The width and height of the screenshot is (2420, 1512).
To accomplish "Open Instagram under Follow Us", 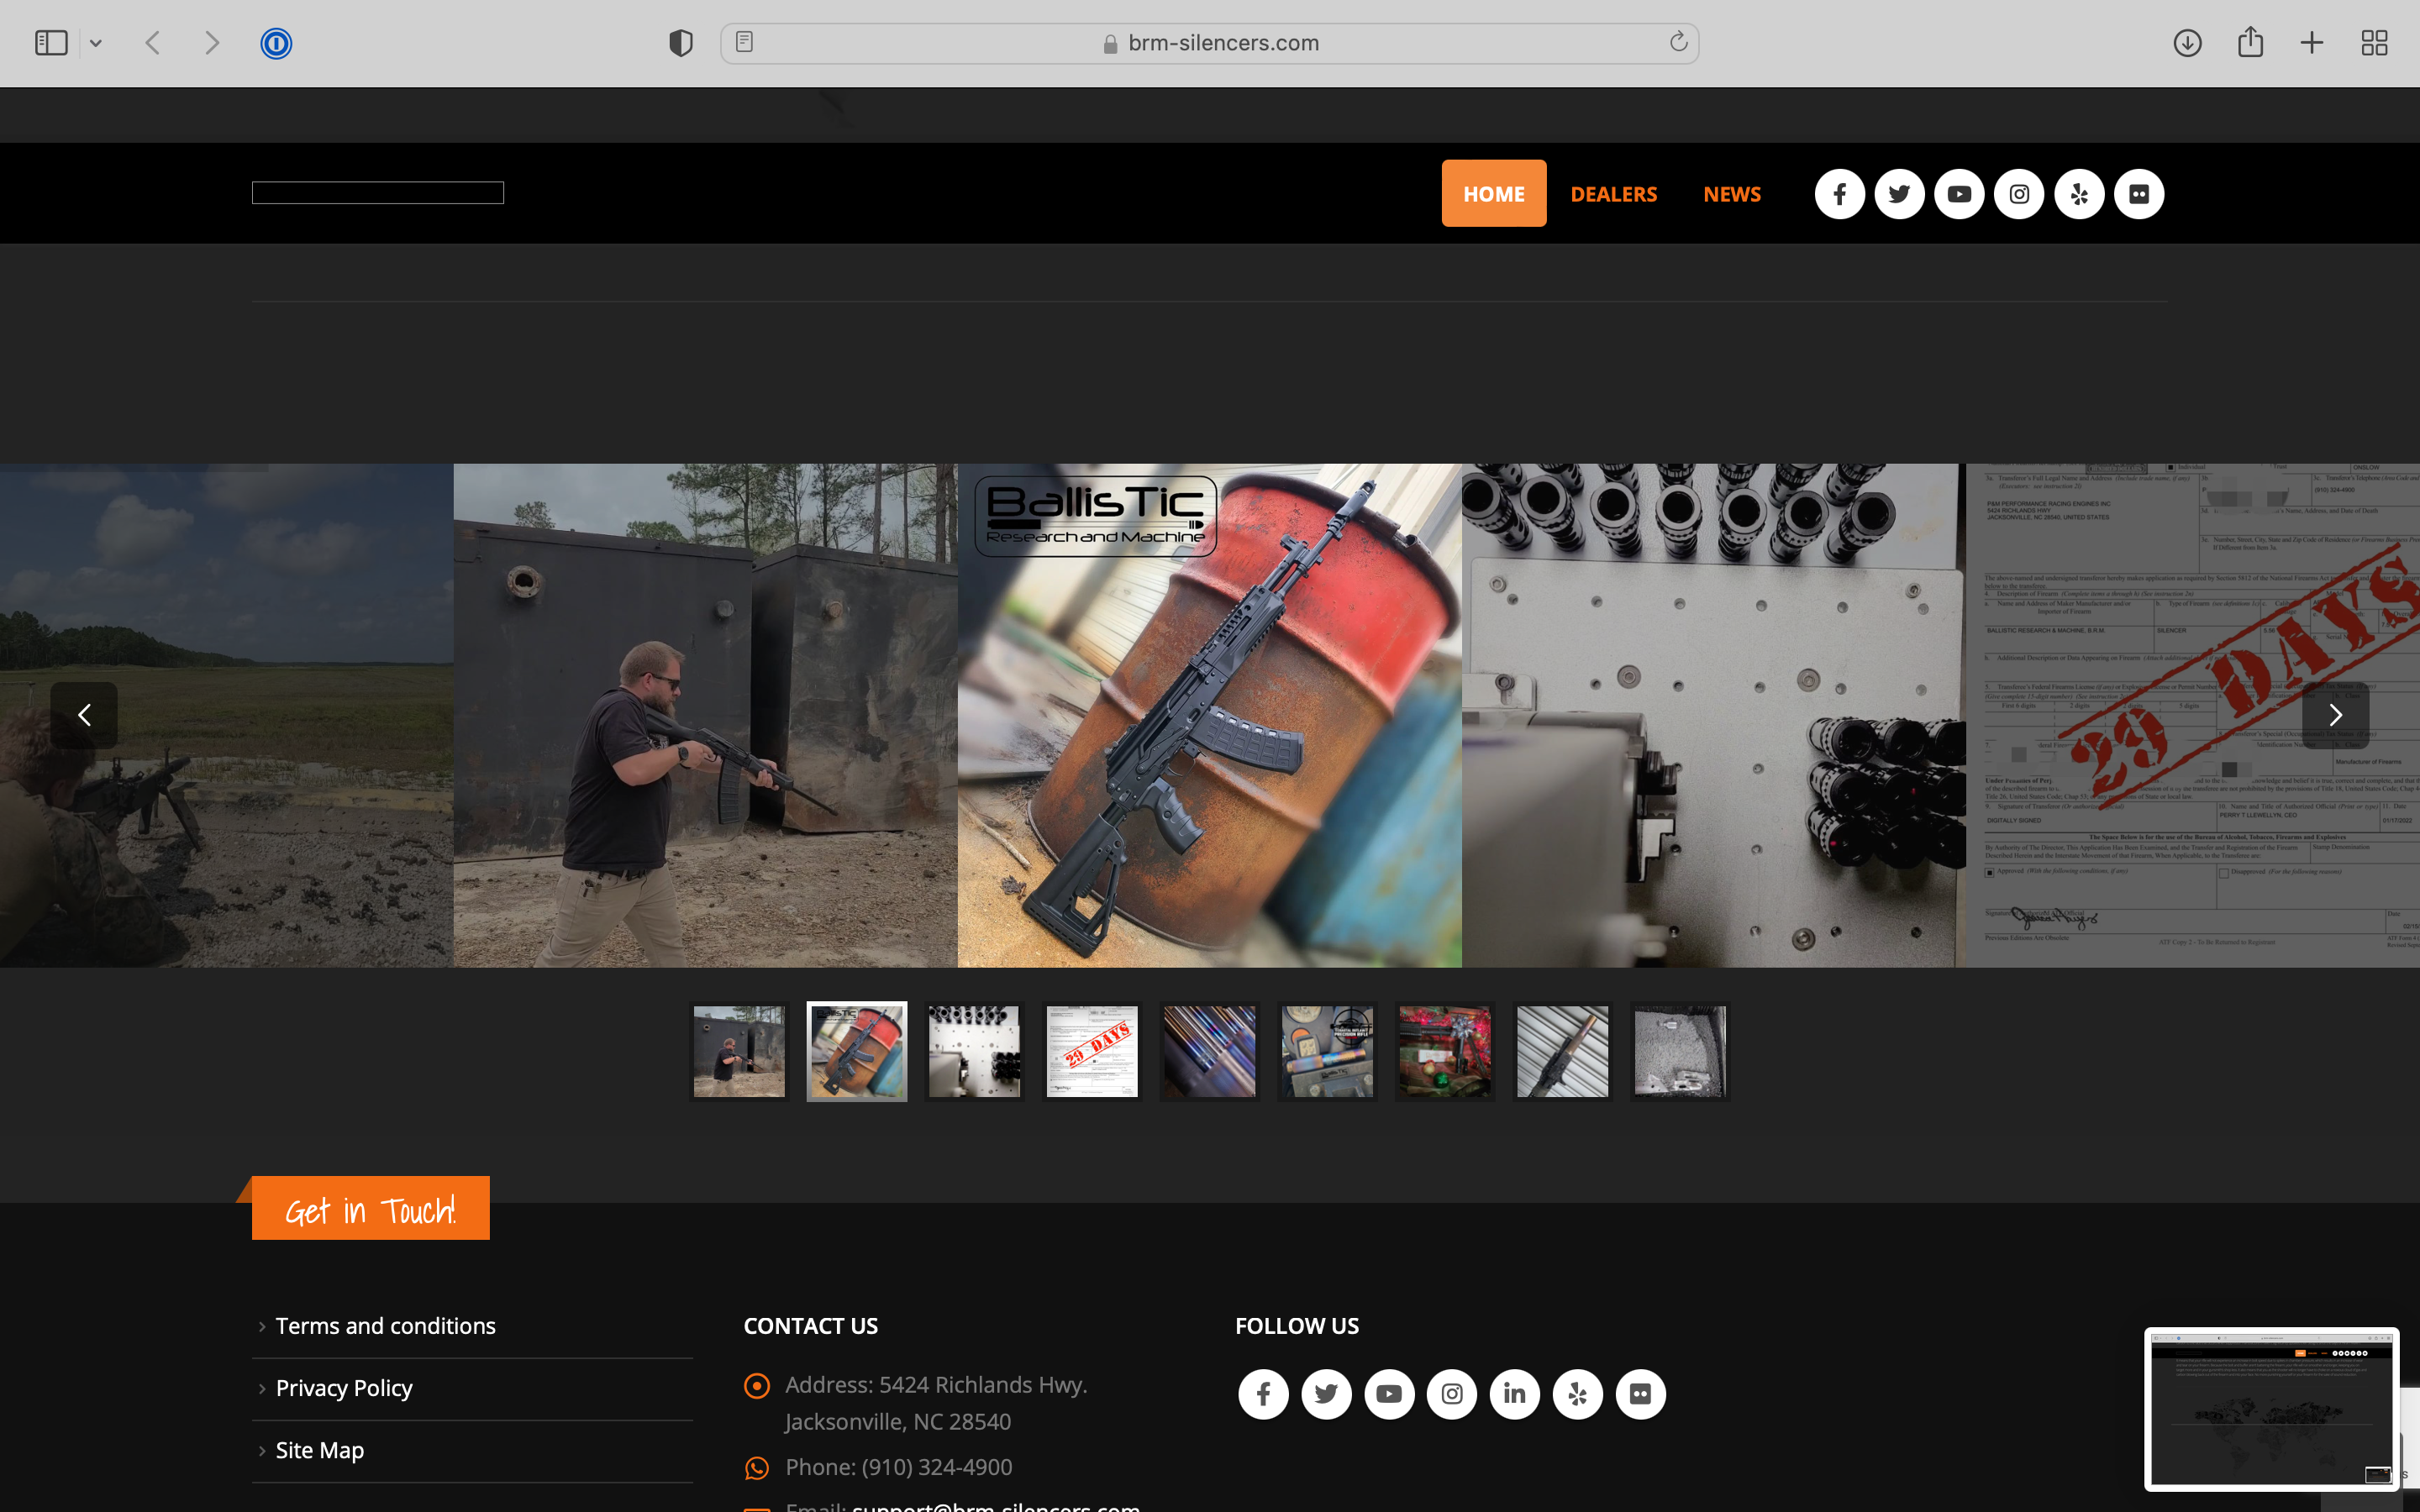I will coord(1452,1394).
